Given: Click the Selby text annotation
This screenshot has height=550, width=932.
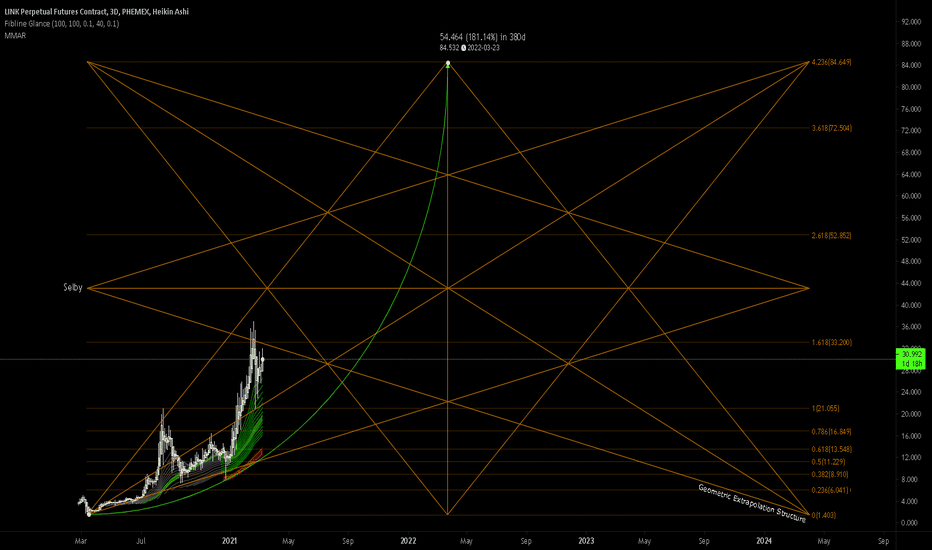Looking at the screenshot, I should click(x=73, y=288).
